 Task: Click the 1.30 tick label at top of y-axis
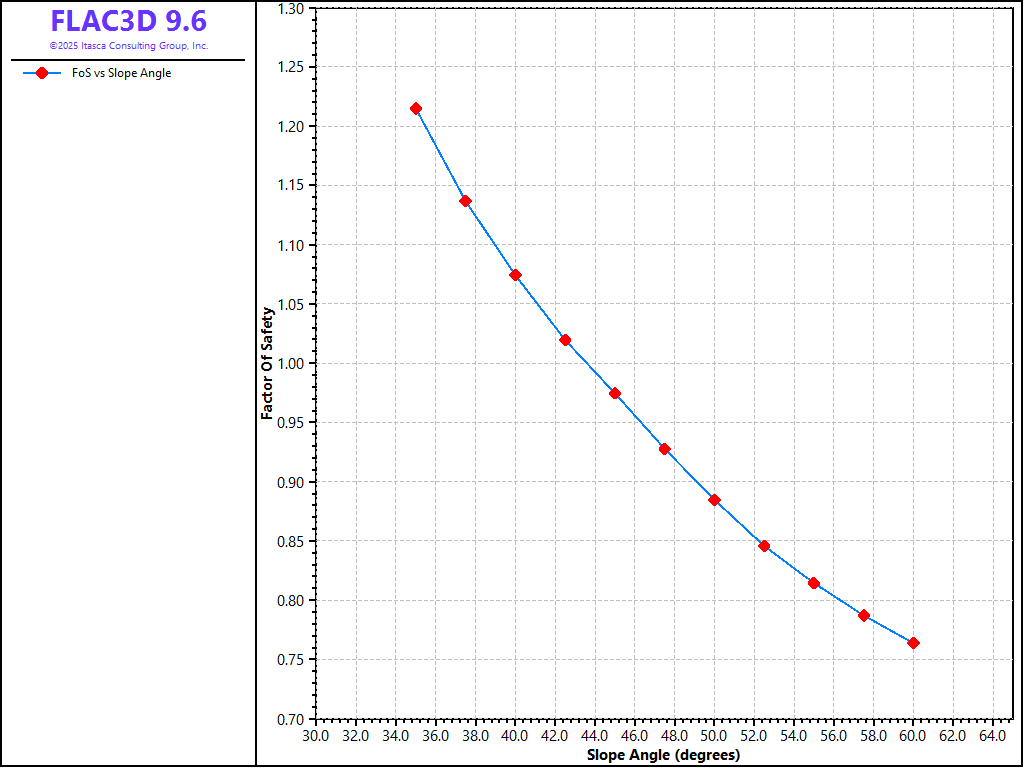pos(291,8)
